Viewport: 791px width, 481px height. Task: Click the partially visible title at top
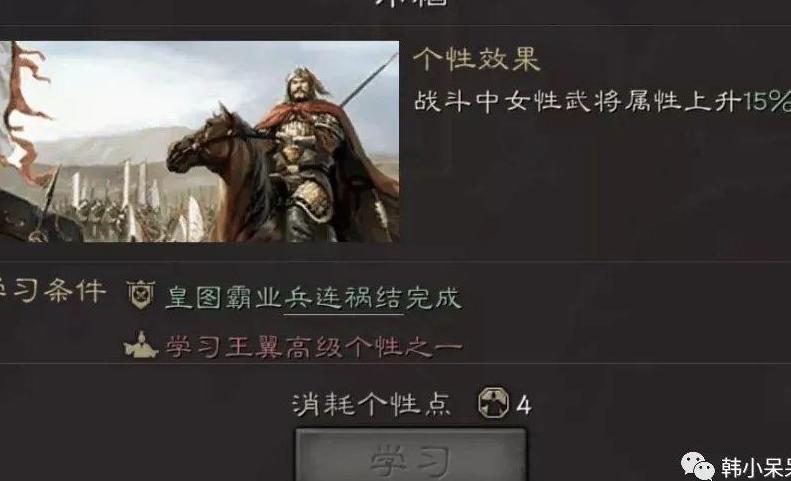click(x=410, y=3)
